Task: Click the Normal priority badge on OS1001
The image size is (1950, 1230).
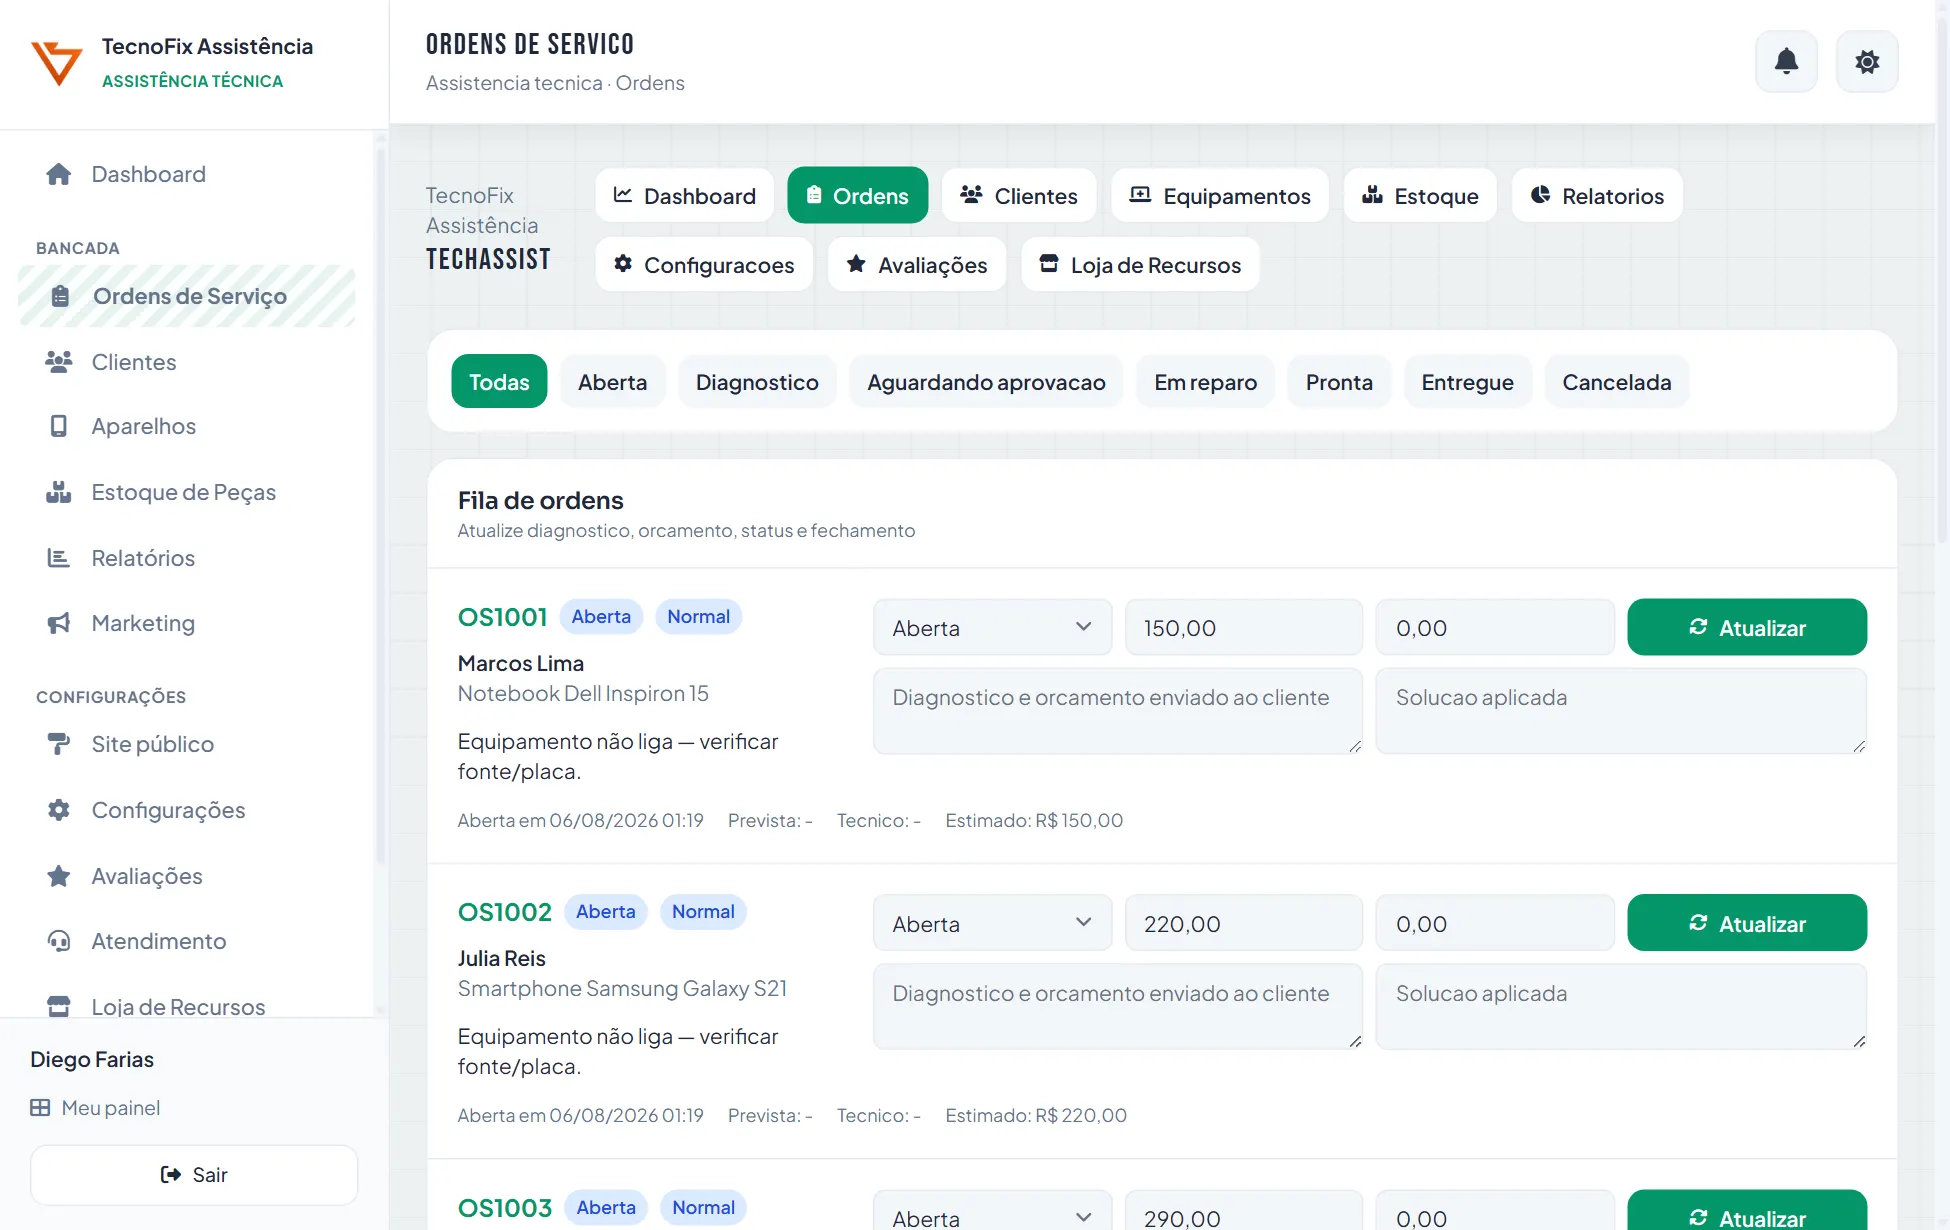Action: [698, 617]
